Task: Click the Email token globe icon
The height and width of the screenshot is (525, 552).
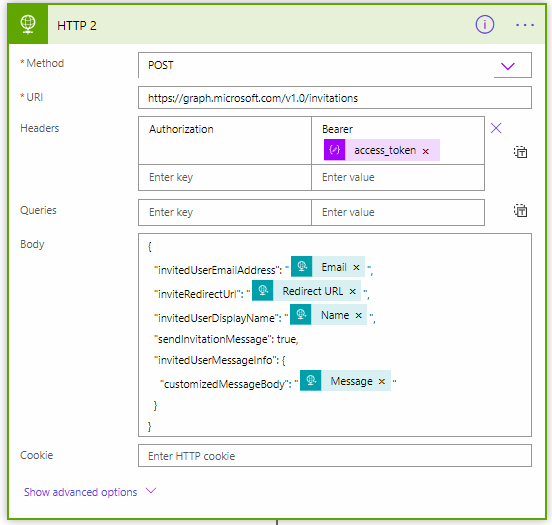Action: tap(301, 266)
